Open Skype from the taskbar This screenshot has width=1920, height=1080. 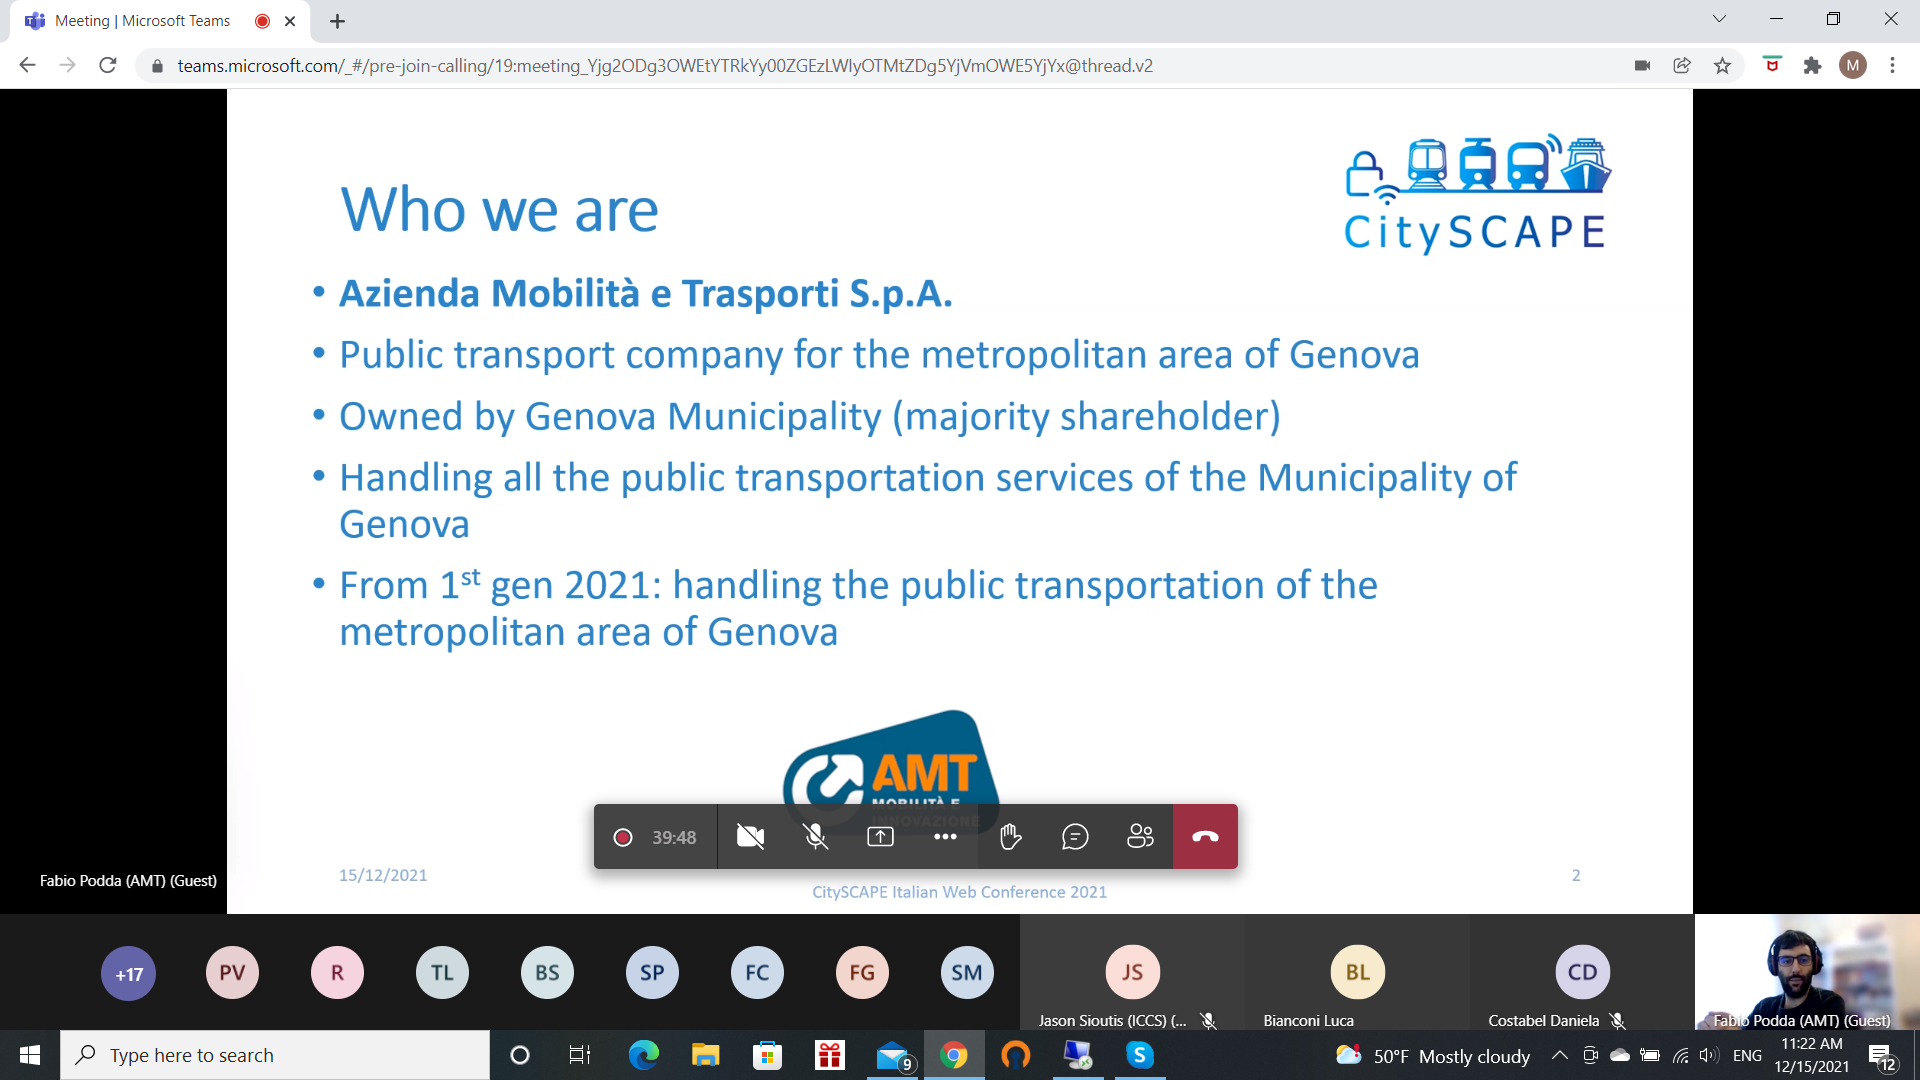pos(1139,1055)
